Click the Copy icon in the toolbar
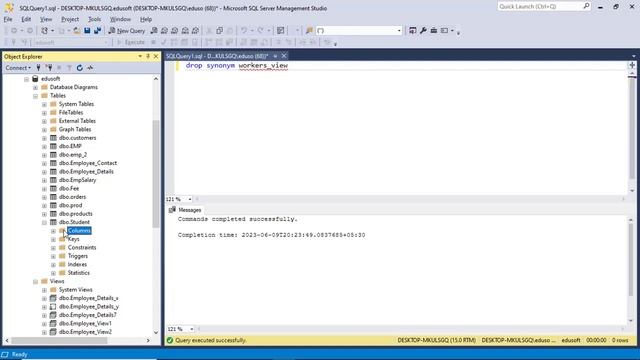This screenshot has width=640, height=360. [219, 31]
